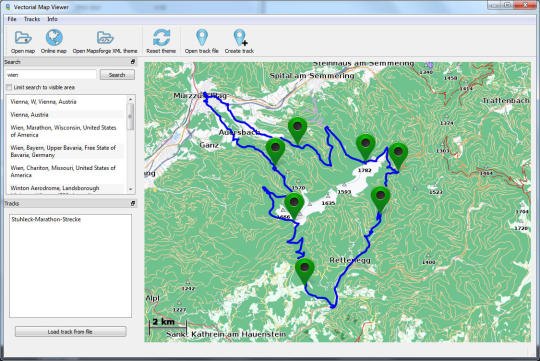Focus the search text field
Image resolution: width=540 pixels, height=361 pixels.
point(51,75)
